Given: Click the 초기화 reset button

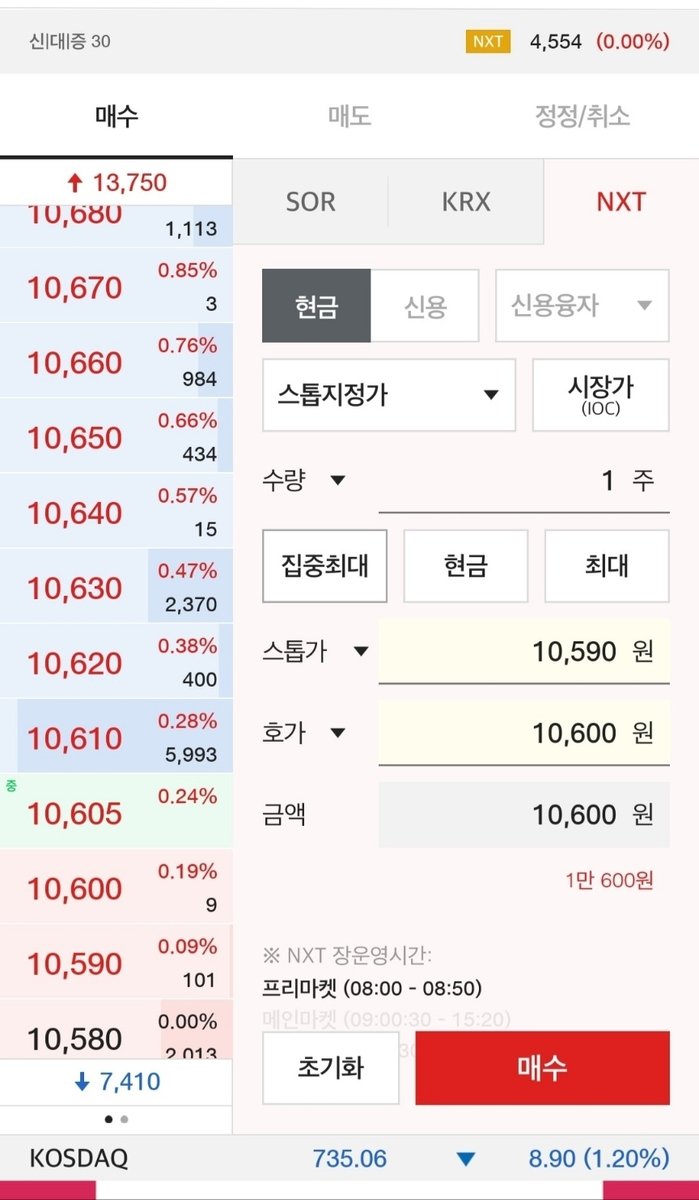Looking at the screenshot, I should point(330,1068).
